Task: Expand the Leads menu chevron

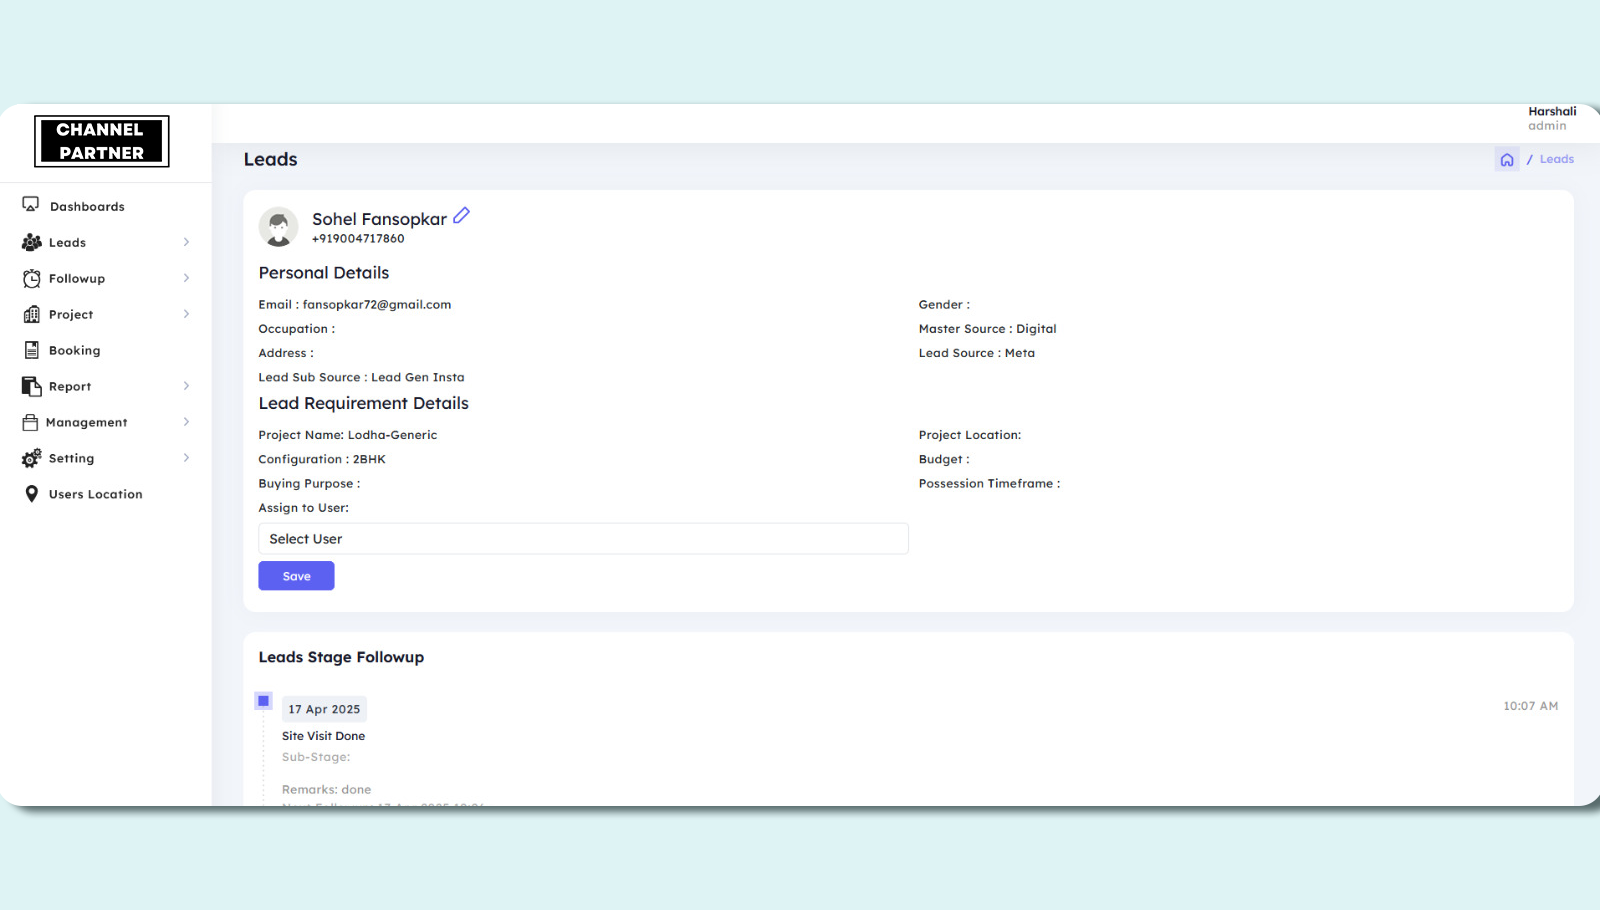Action: (x=186, y=243)
